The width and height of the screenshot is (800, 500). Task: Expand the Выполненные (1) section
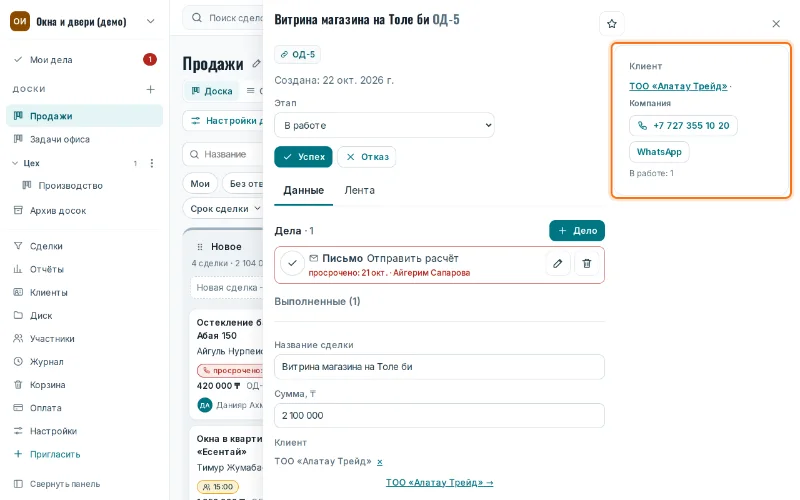coord(317,302)
